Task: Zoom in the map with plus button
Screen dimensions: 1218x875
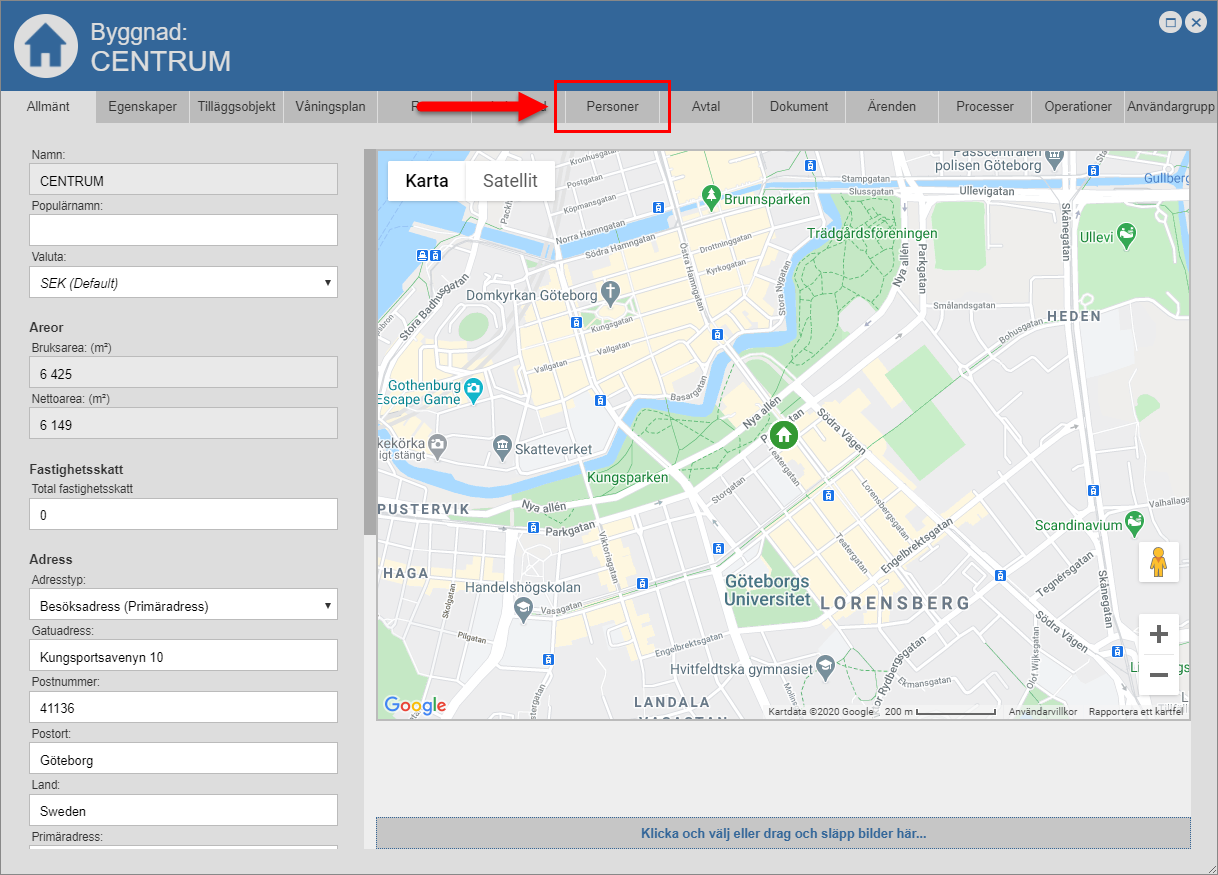Action: point(1159,634)
